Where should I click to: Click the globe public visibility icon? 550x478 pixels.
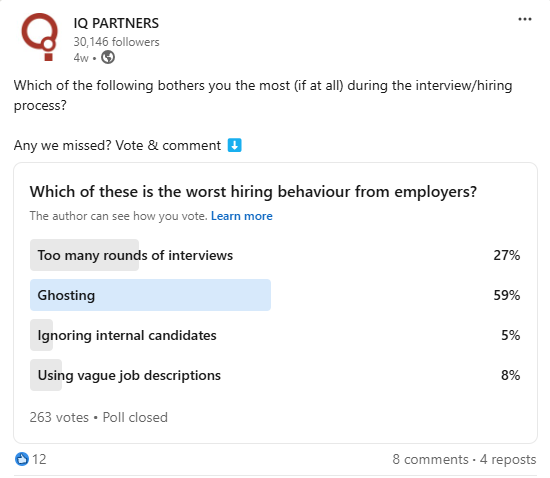[x=108, y=57]
